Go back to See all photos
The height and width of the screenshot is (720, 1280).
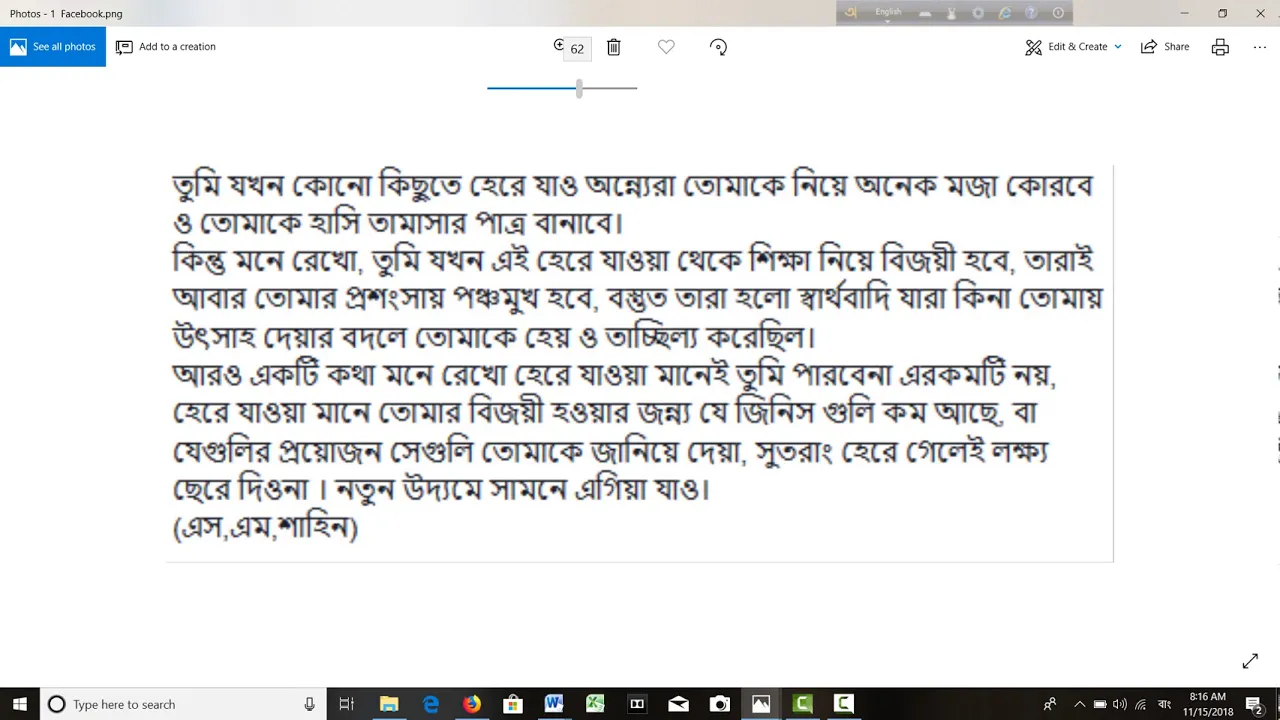(x=53, y=47)
